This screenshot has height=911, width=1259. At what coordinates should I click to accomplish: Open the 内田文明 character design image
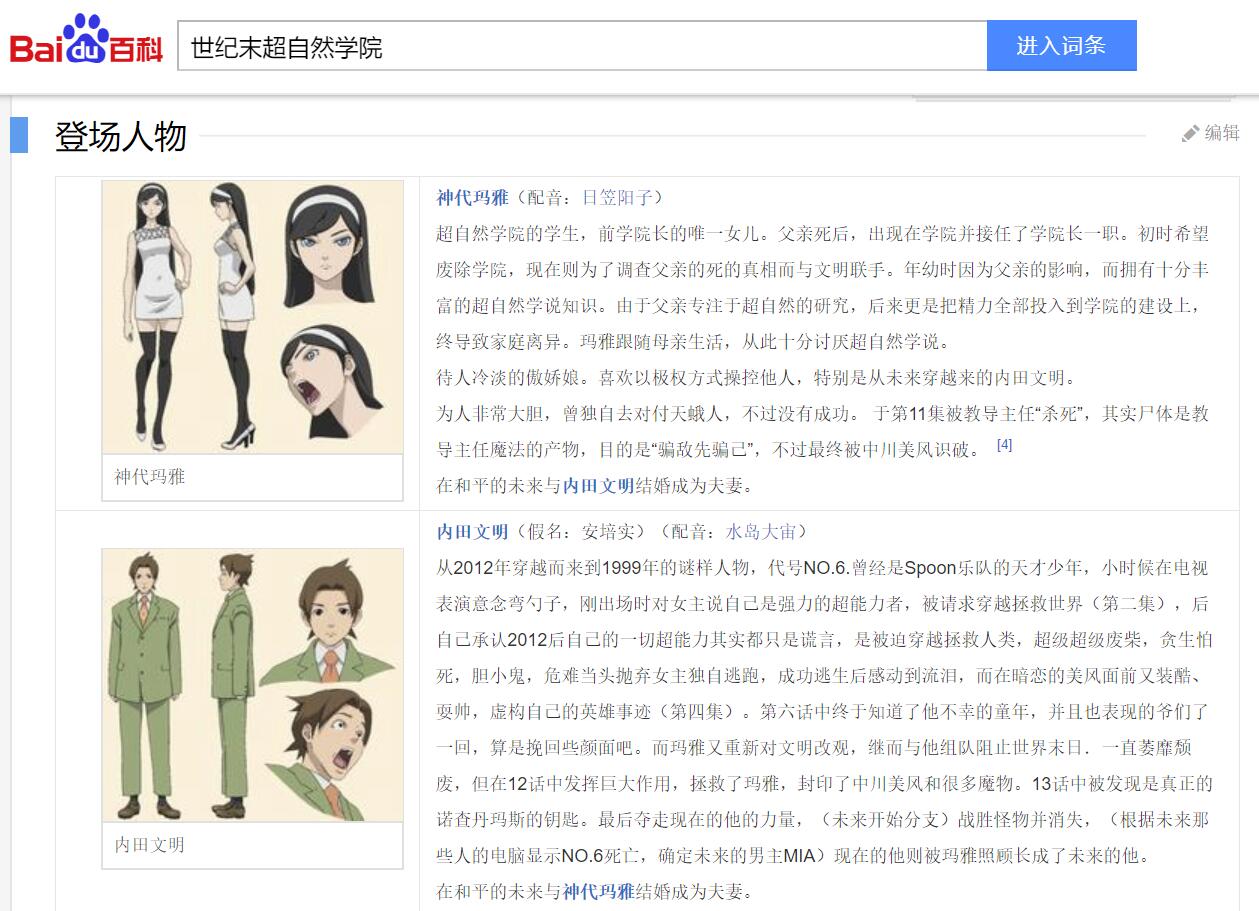coord(252,684)
